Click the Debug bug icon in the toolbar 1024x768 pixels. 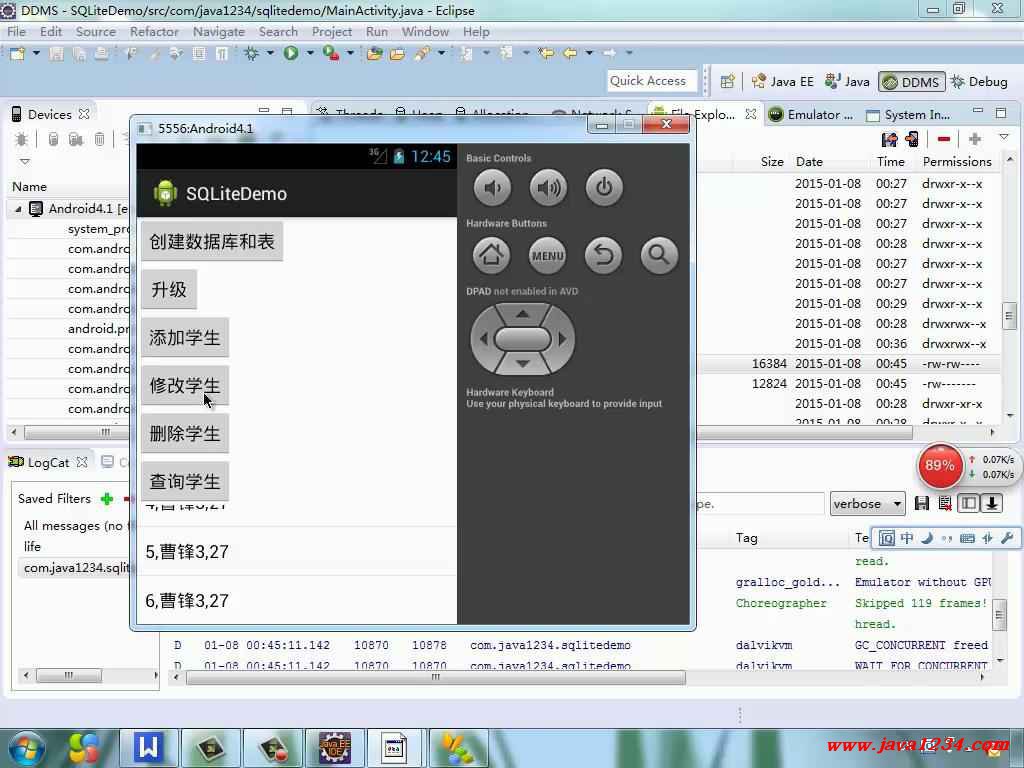tap(251, 54)
